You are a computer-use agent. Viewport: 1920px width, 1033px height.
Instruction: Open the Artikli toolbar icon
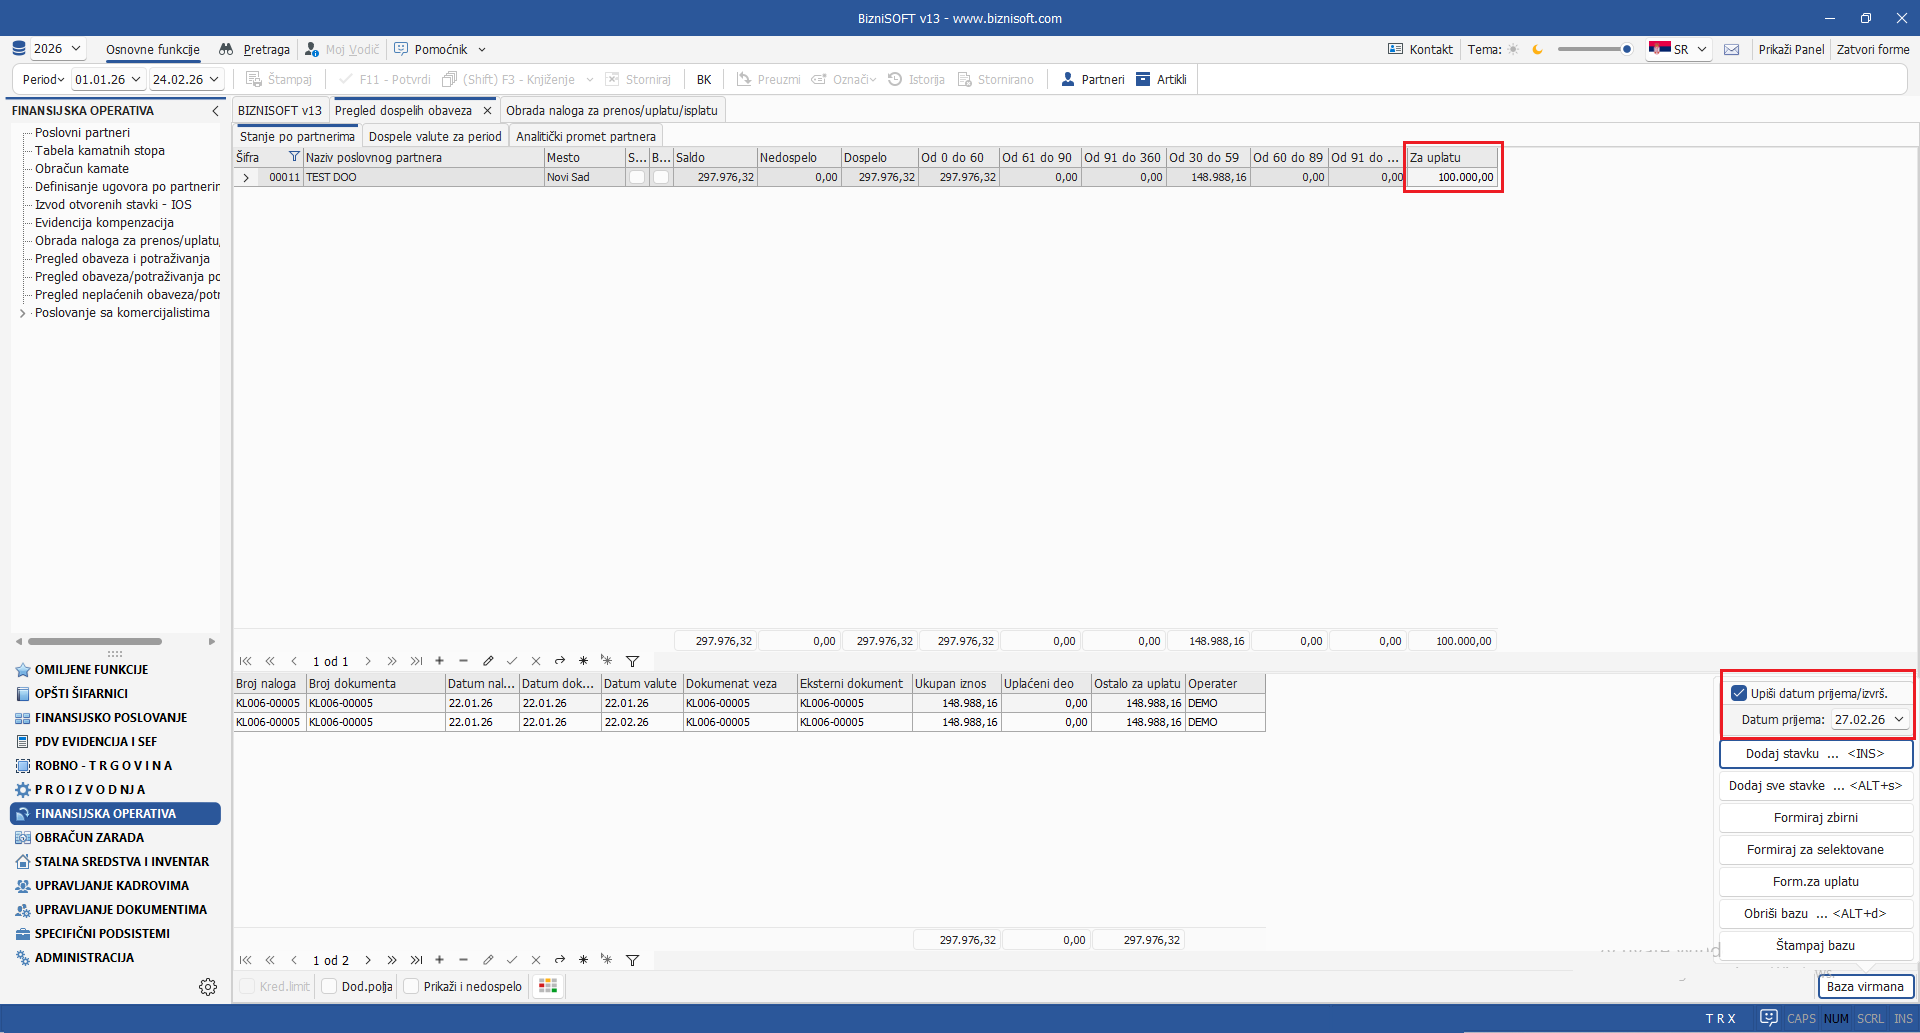click(1143, 80)
